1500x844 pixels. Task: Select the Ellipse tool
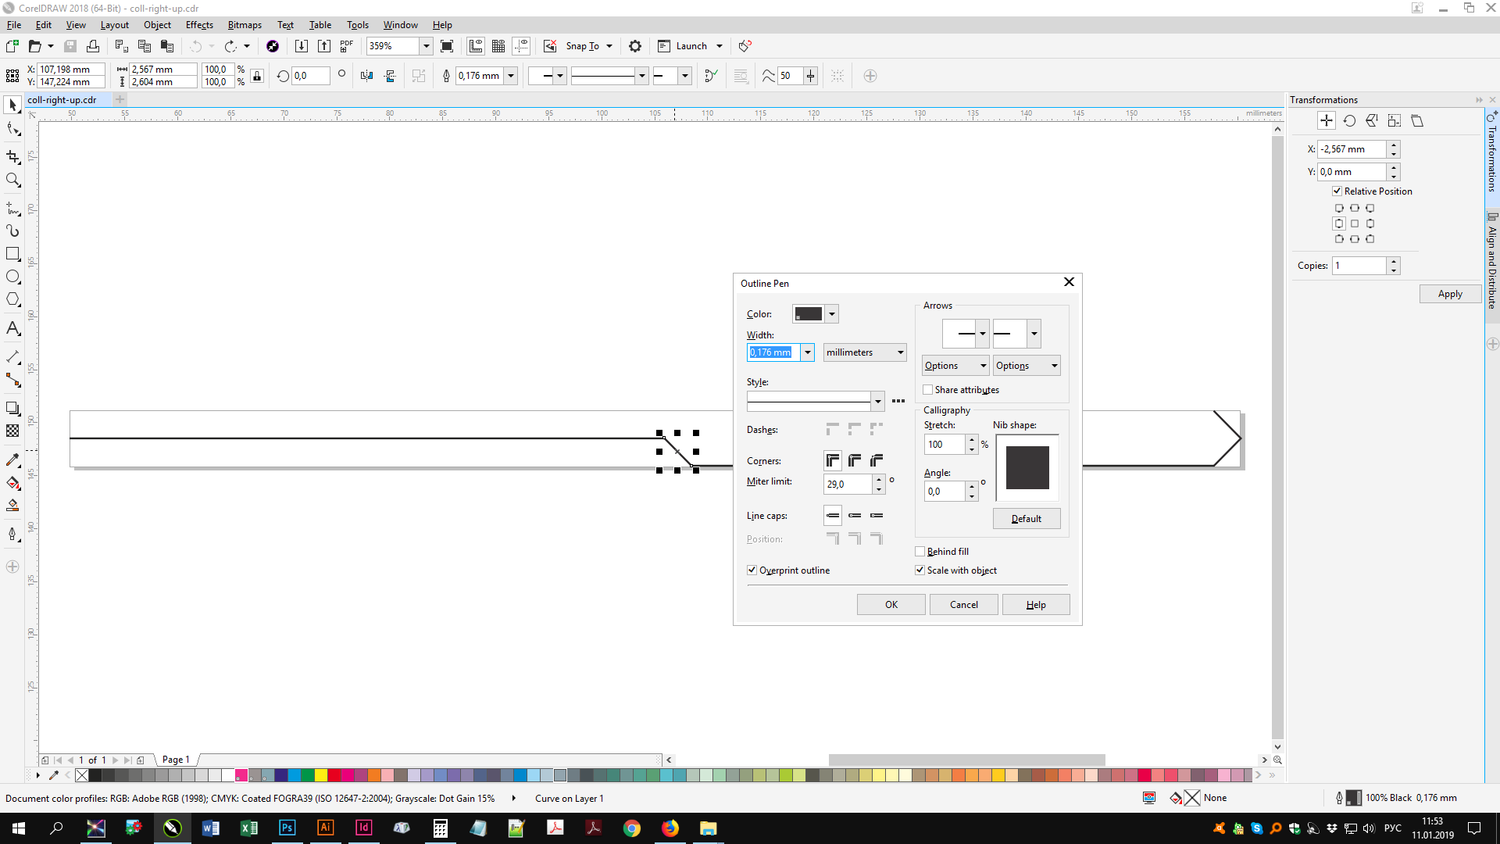pos(13,277)
